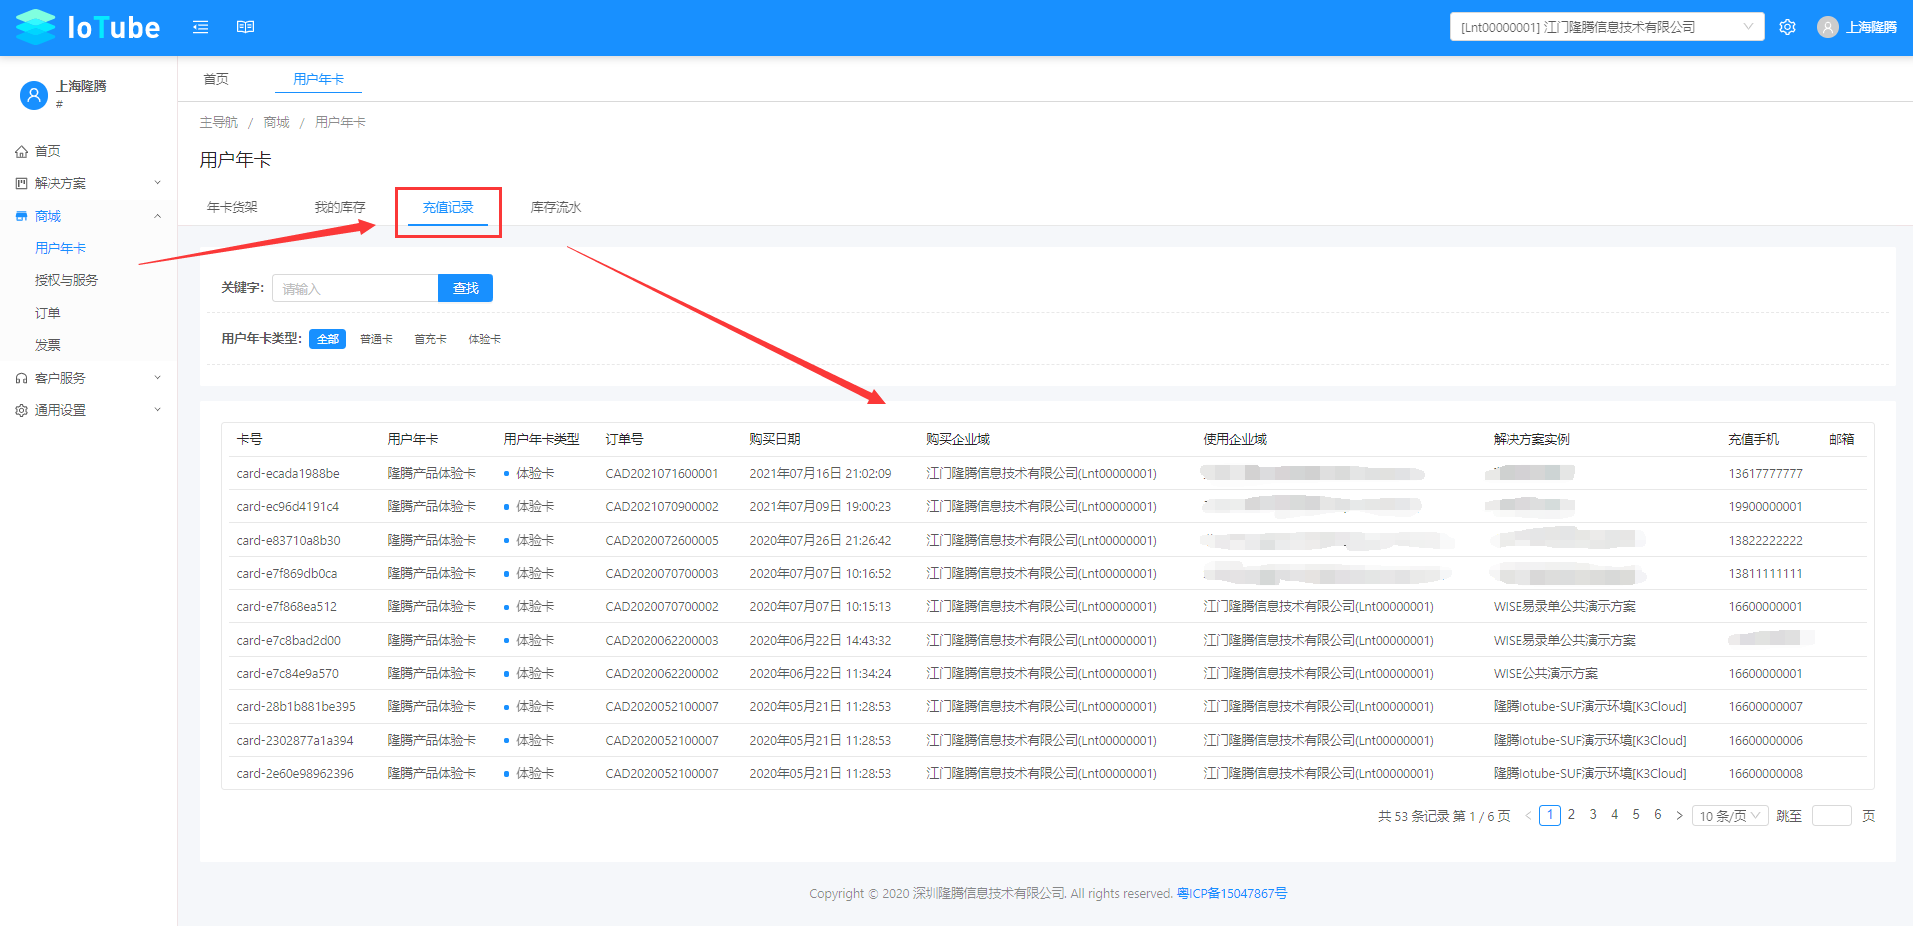1913x926 pixels.
Task: Click the 主导航 breadcrumb
Action: [x=218, y=122]
